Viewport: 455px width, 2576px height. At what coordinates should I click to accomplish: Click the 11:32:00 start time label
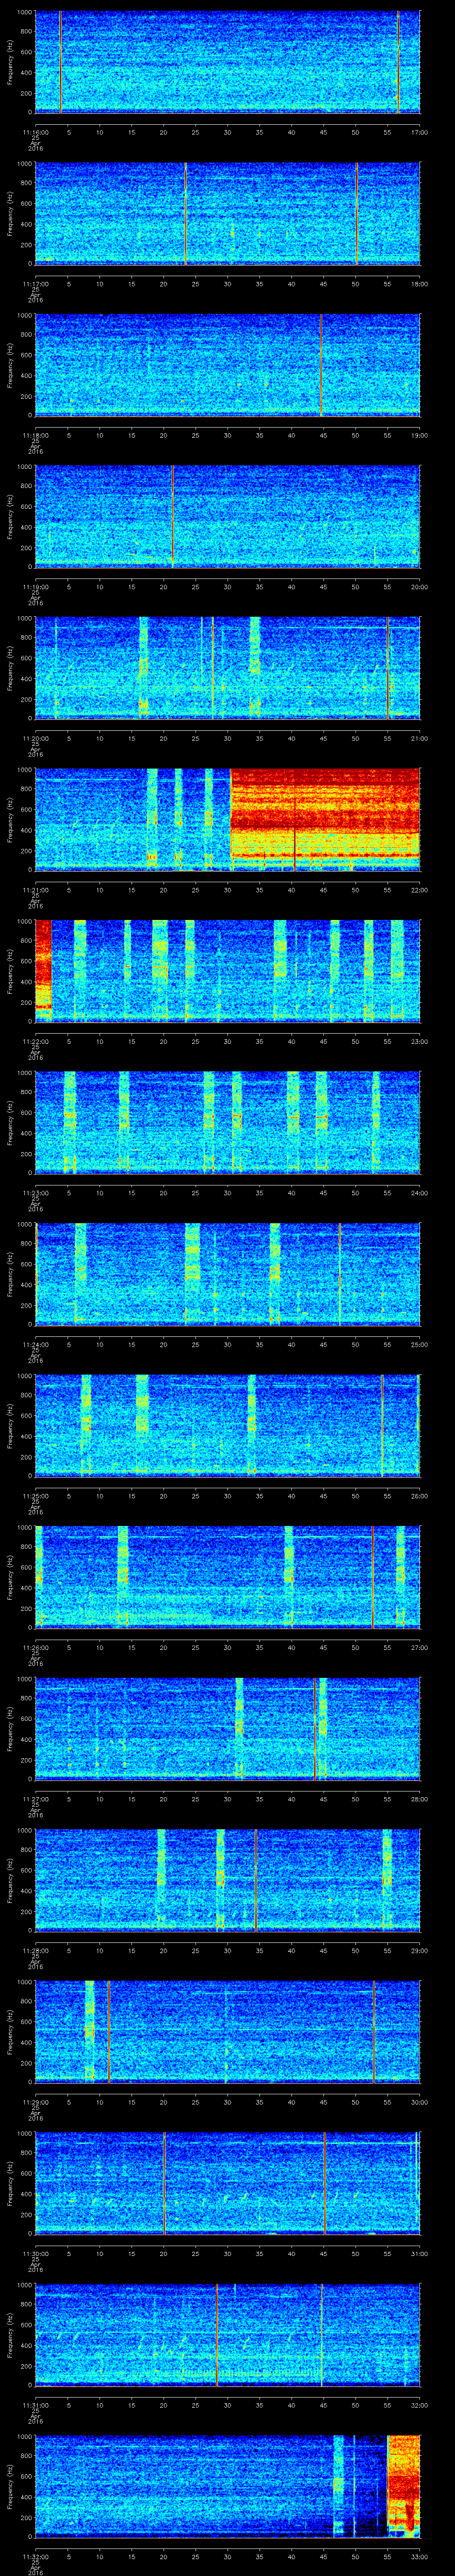pyautogui.click(x=35, y=2556)
